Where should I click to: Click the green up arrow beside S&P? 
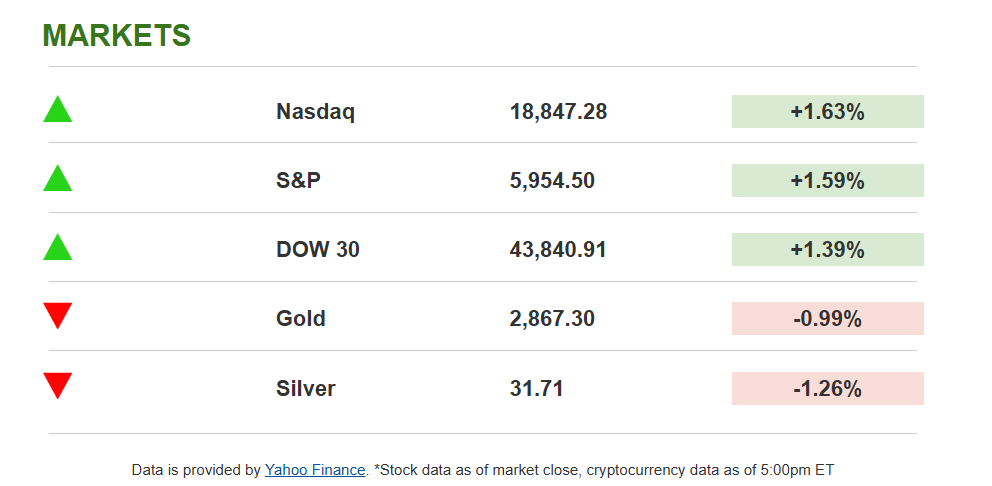[57, 179]
